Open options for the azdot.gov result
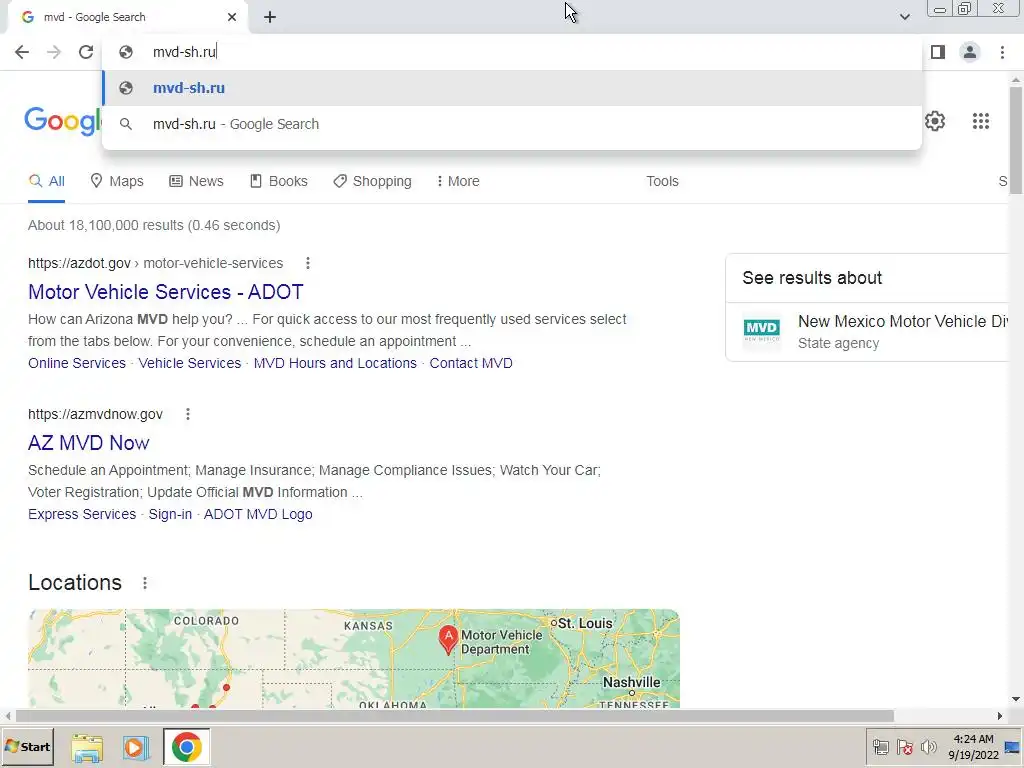 (x=308, y=263)
